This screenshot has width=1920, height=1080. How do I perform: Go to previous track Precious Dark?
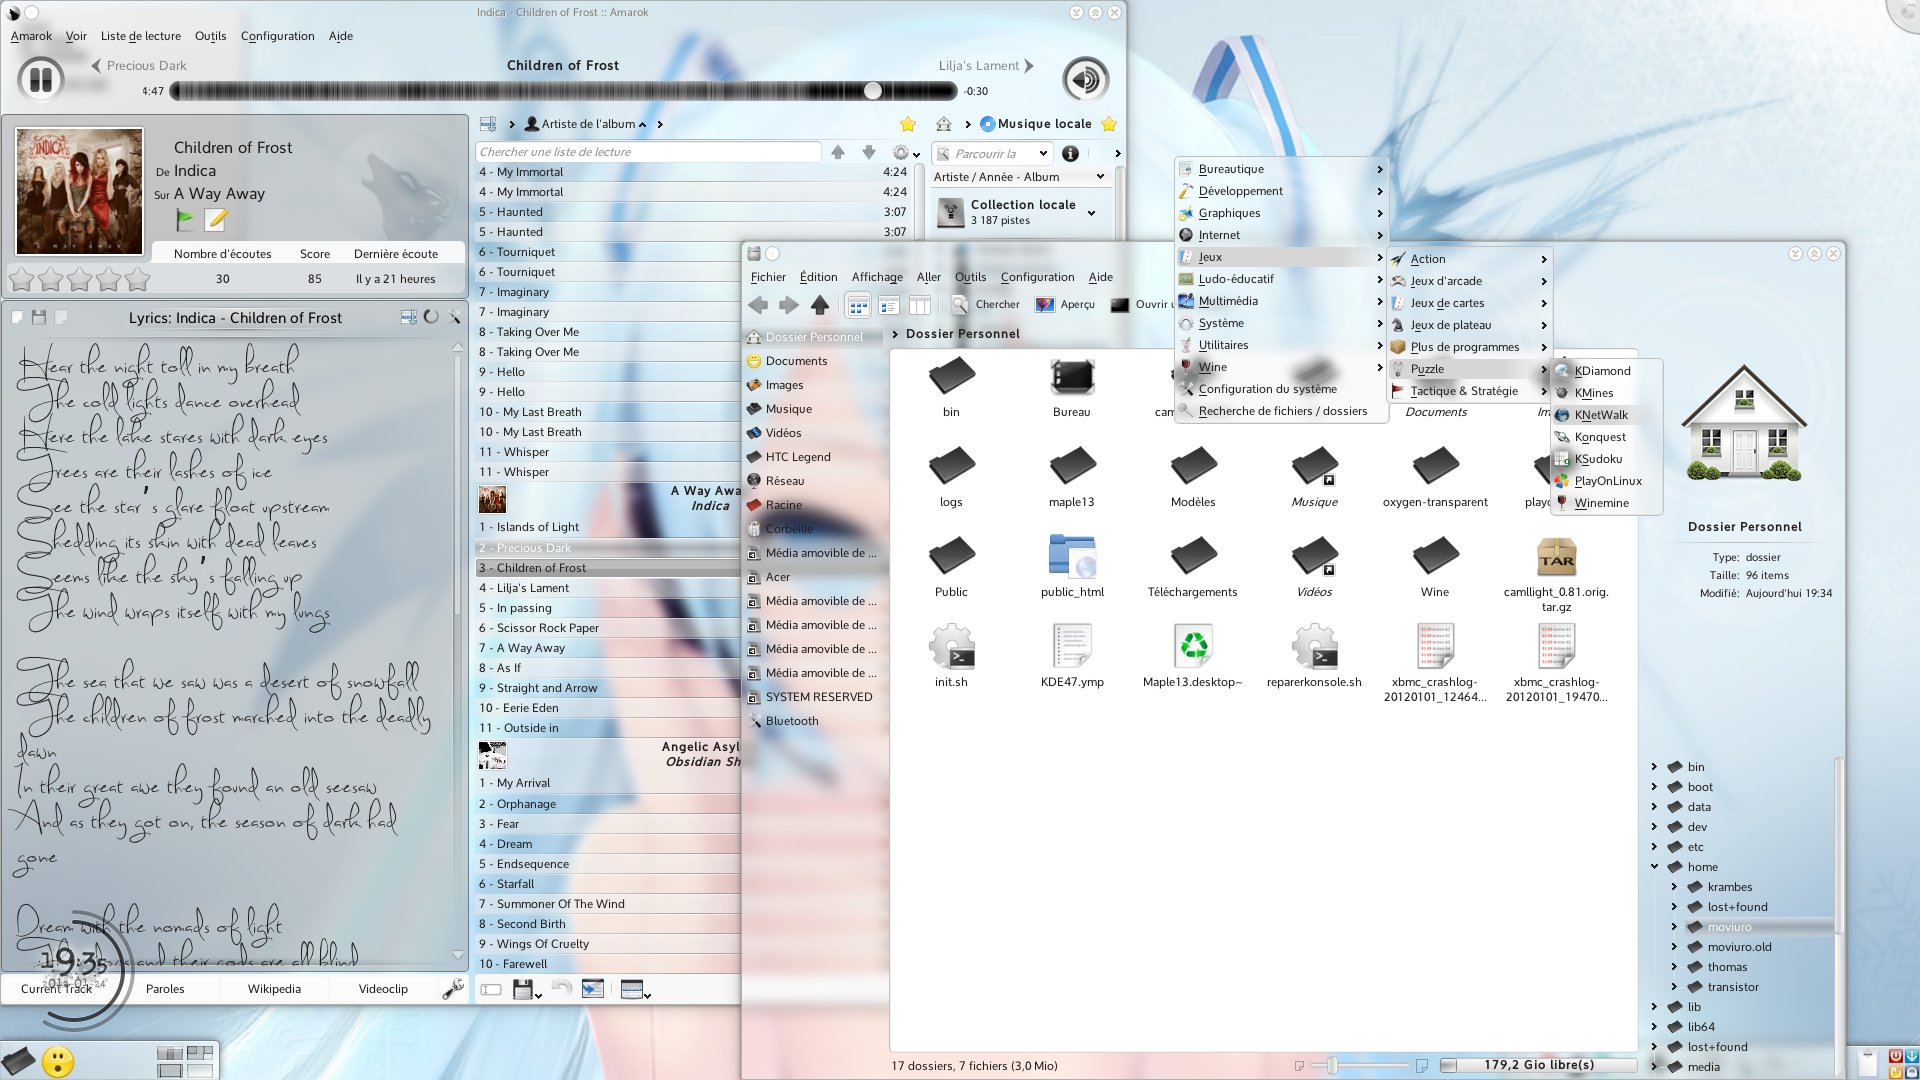pyautogui.click(x=139, y=66)
